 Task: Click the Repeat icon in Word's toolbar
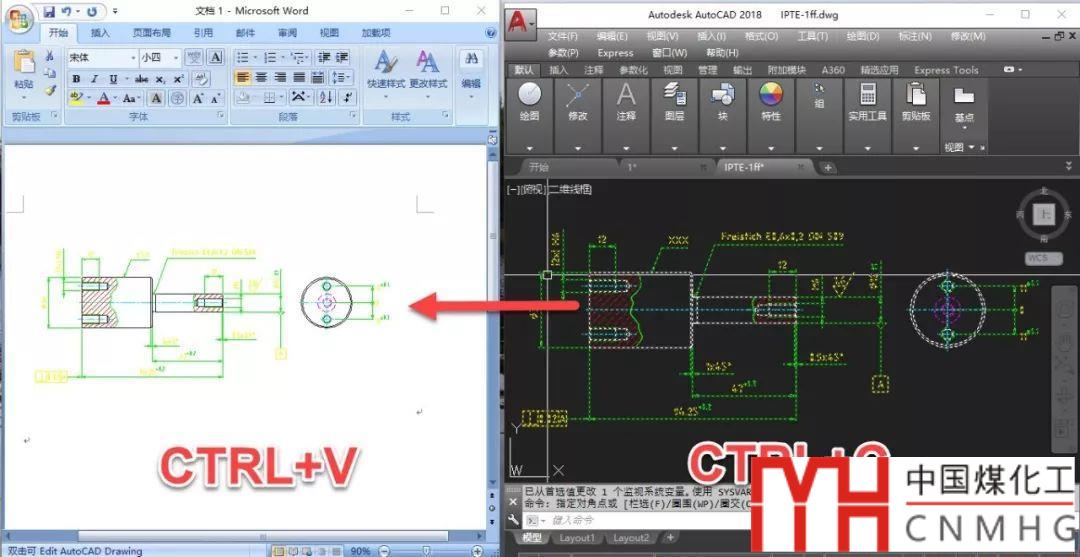pos(92,11)
